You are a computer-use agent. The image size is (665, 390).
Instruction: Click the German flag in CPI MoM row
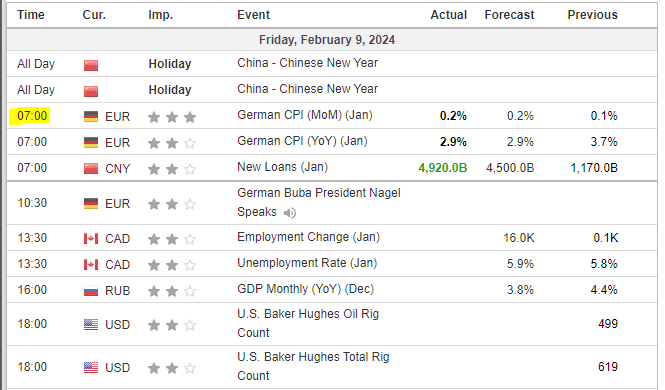pyautogui.click(x=91, y=117)
